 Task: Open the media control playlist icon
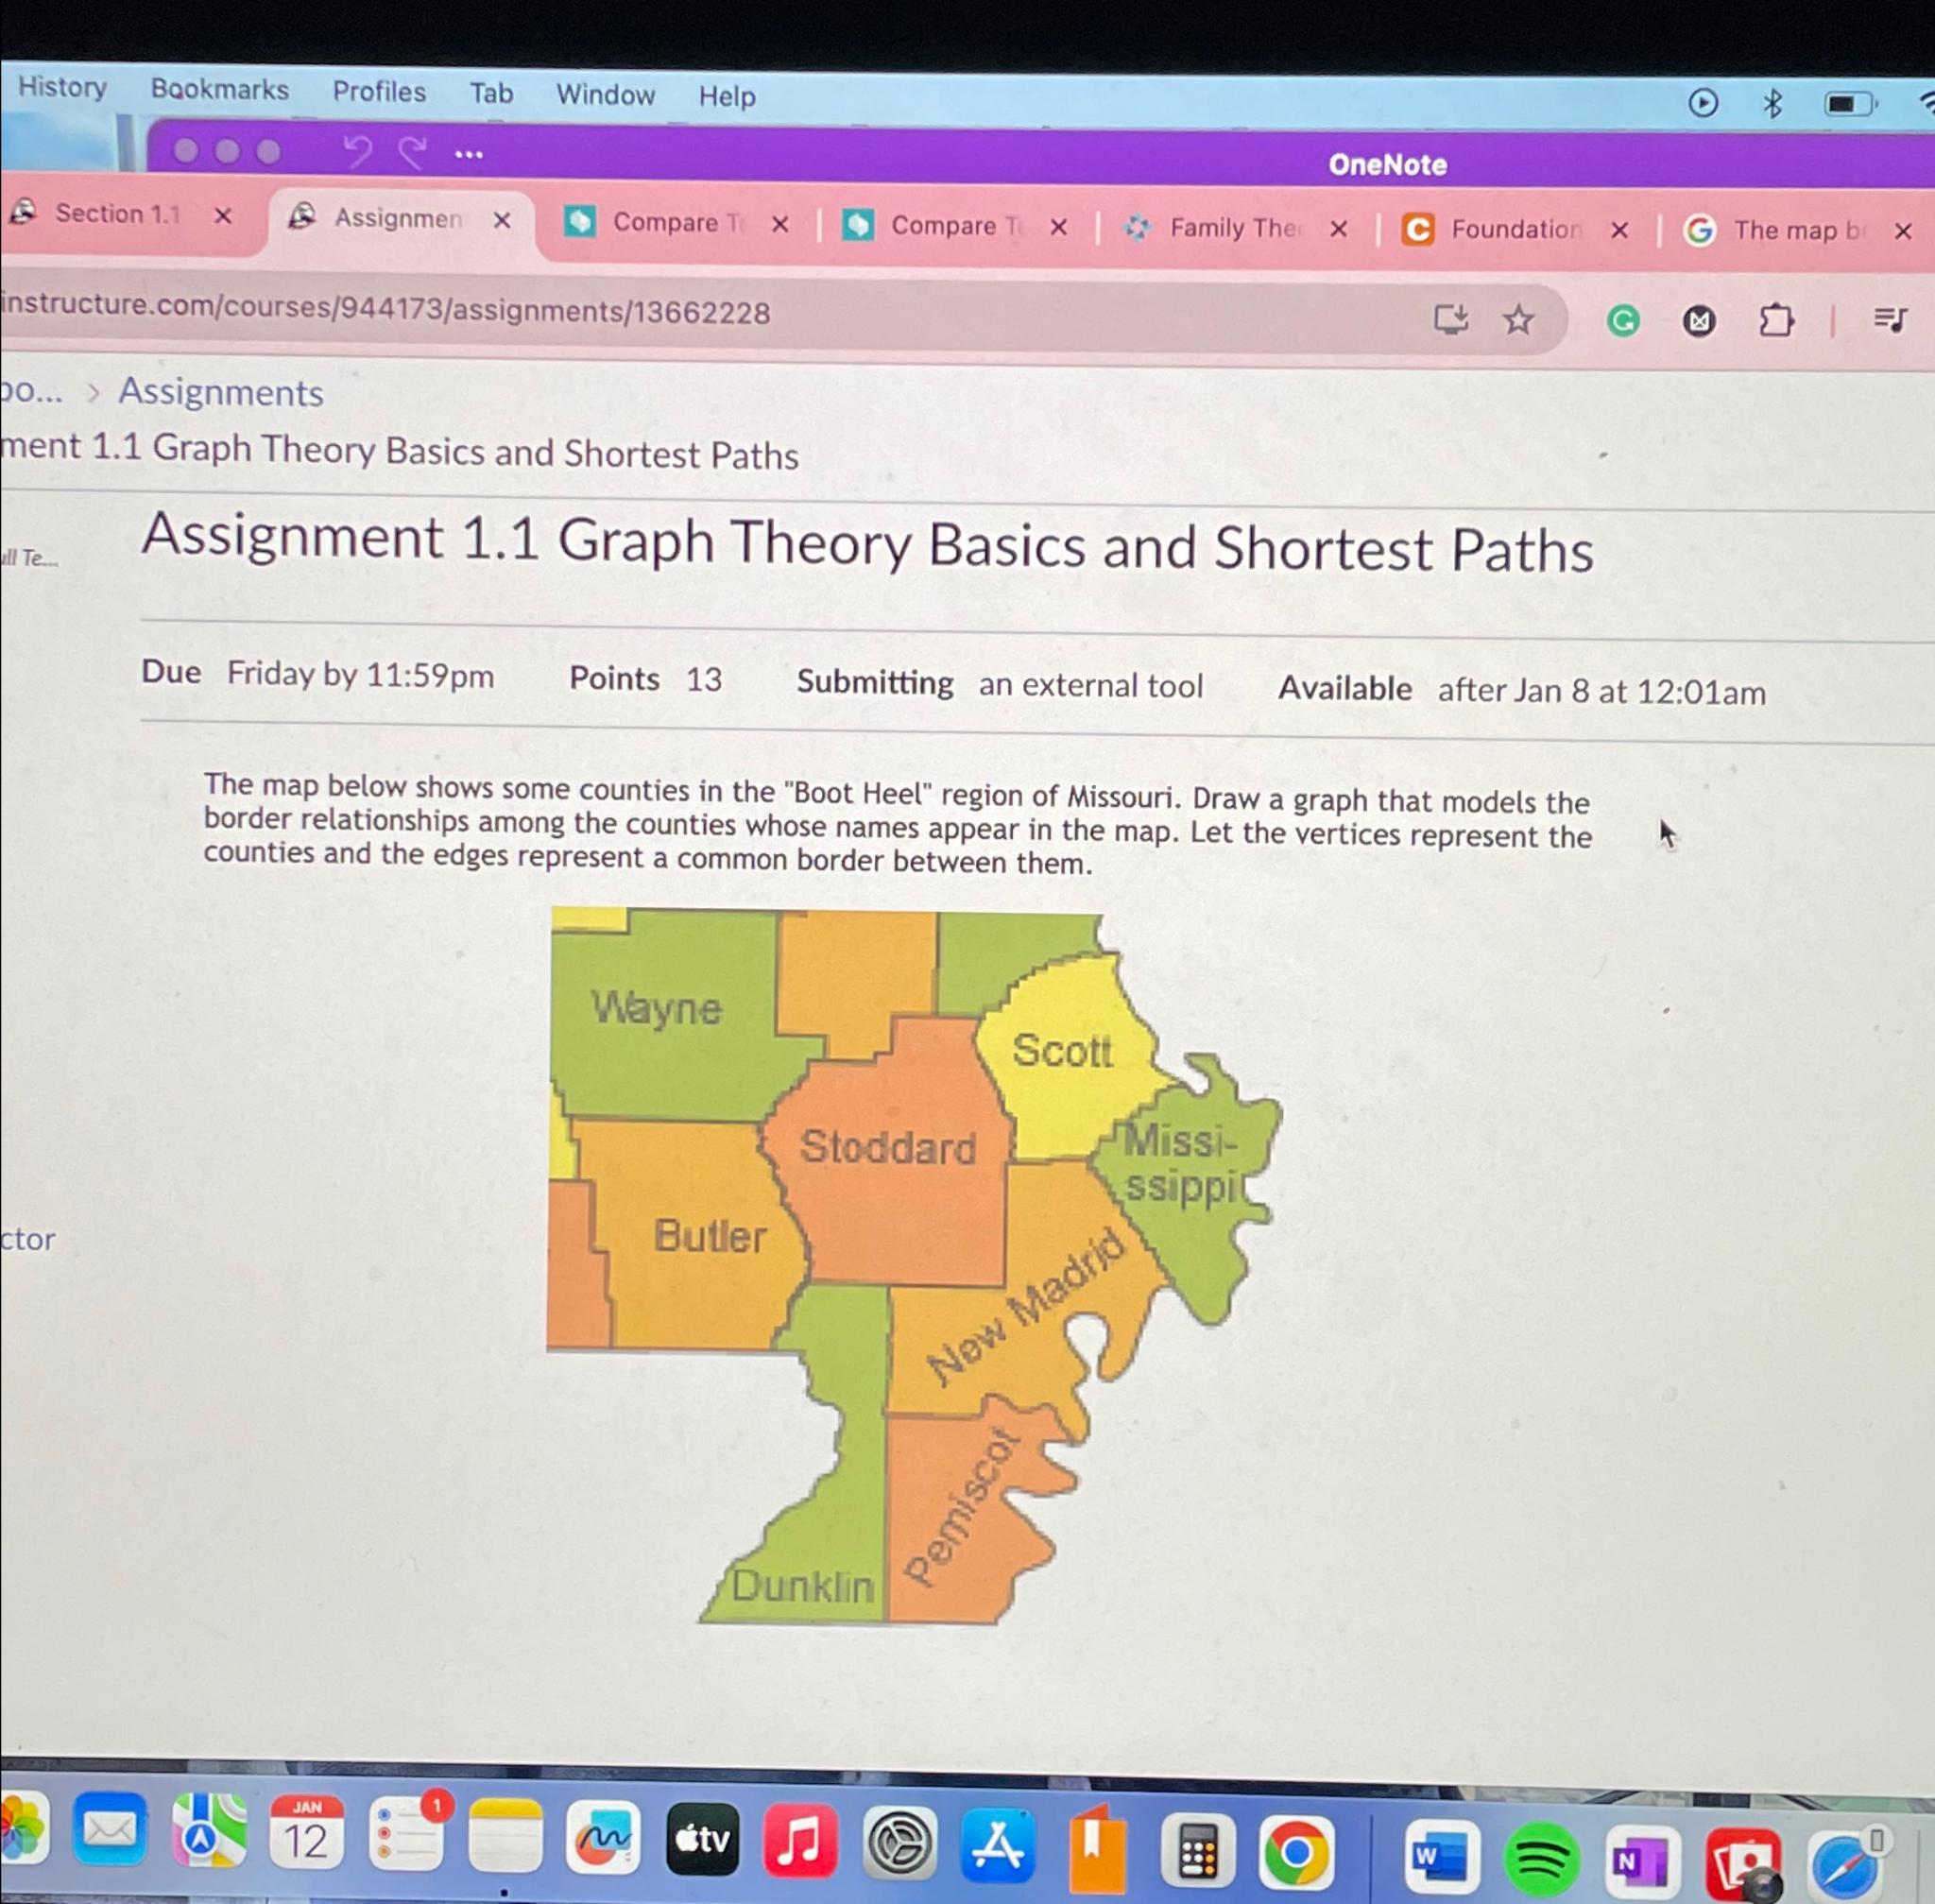click(x=1889, y=320)
